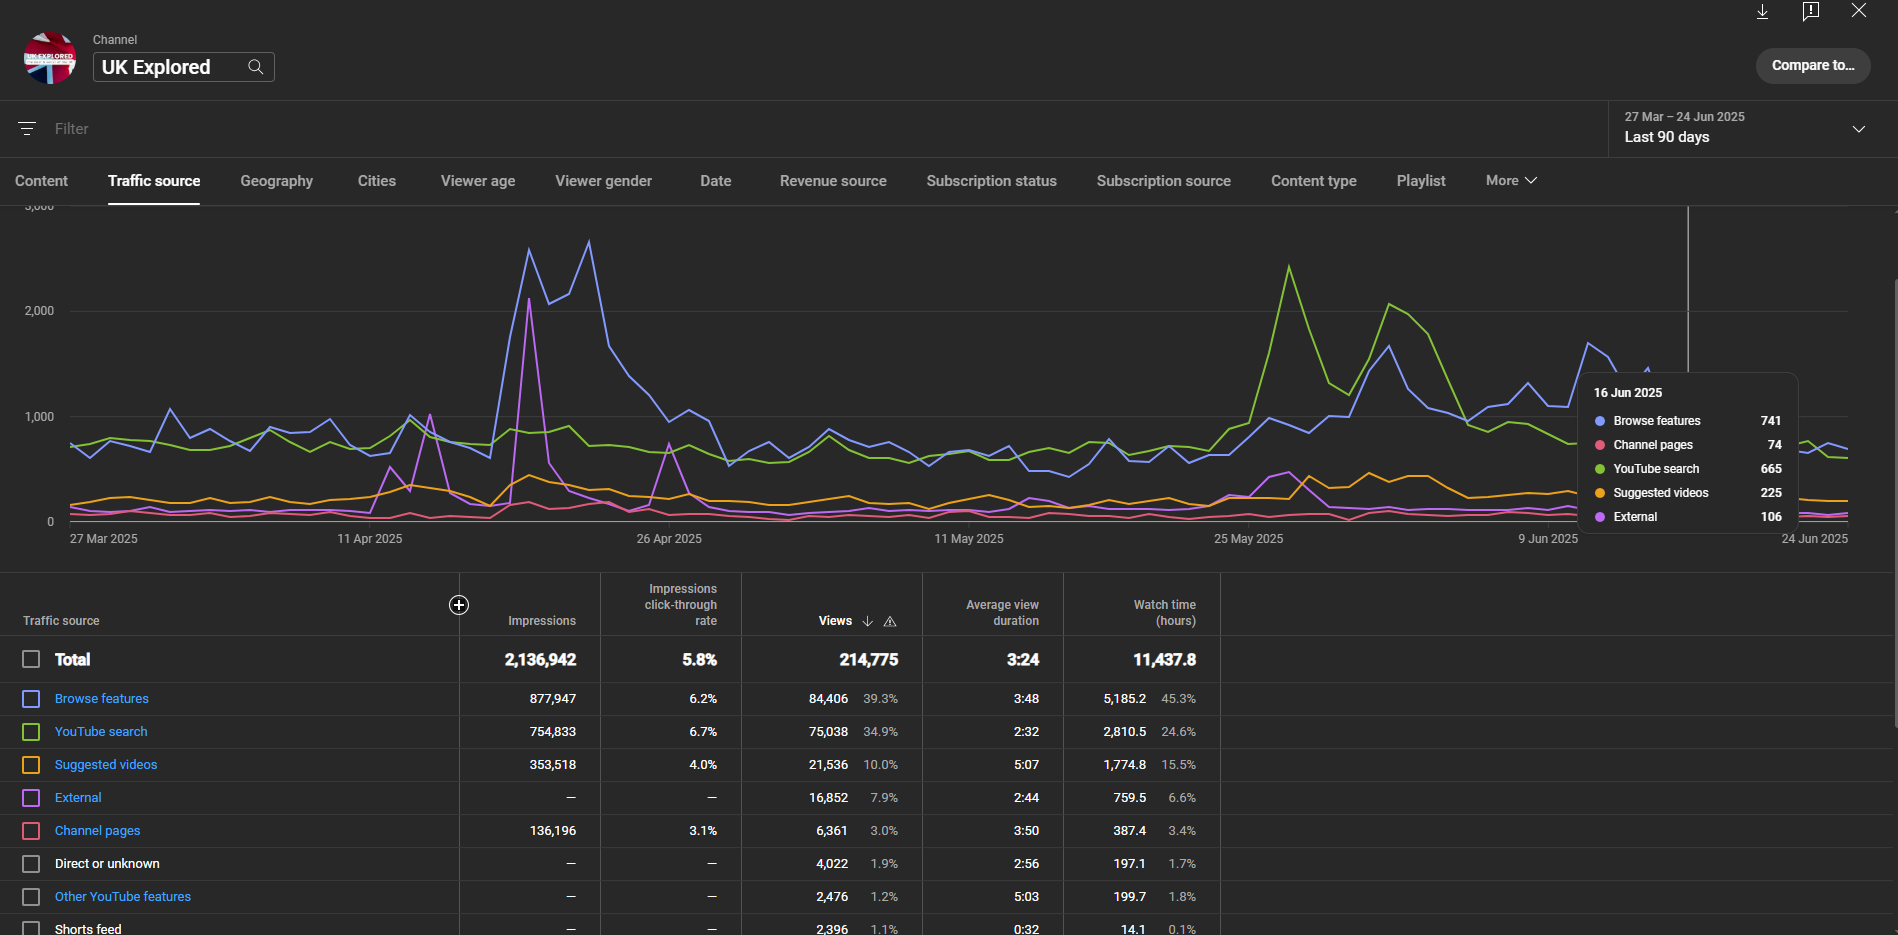Sort descending by the Views arrow
Image resolution: width=1898 pixels, height=935 pixels.
(867, 621)
